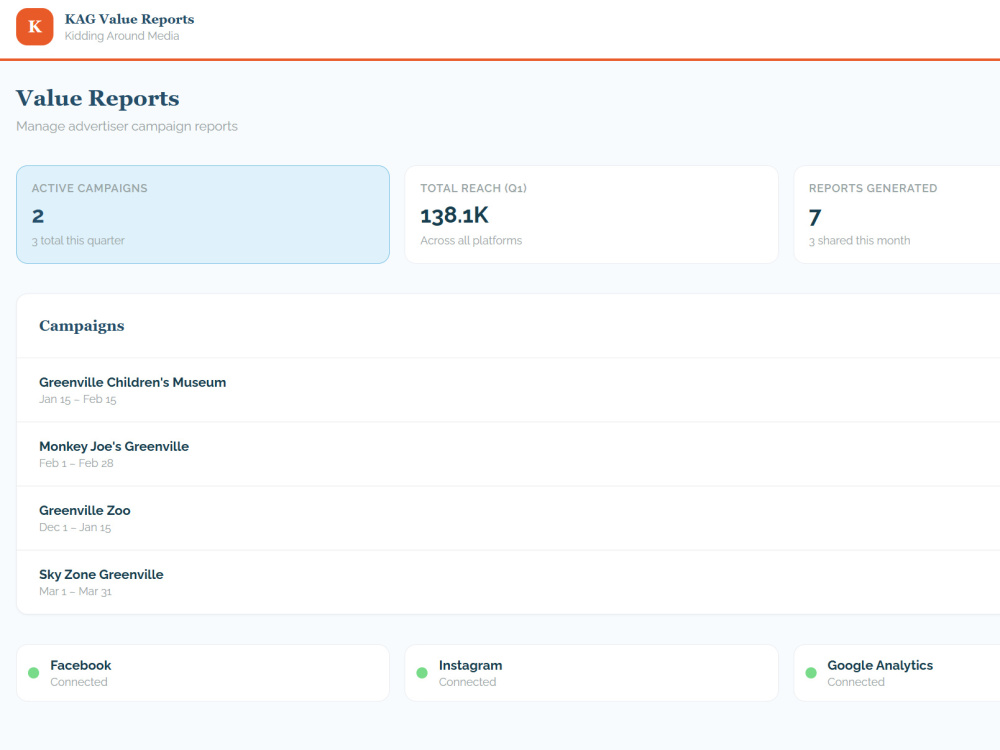Click the Active Campaigns value '2'
The image size is (1000, 750).
(38, 216)
